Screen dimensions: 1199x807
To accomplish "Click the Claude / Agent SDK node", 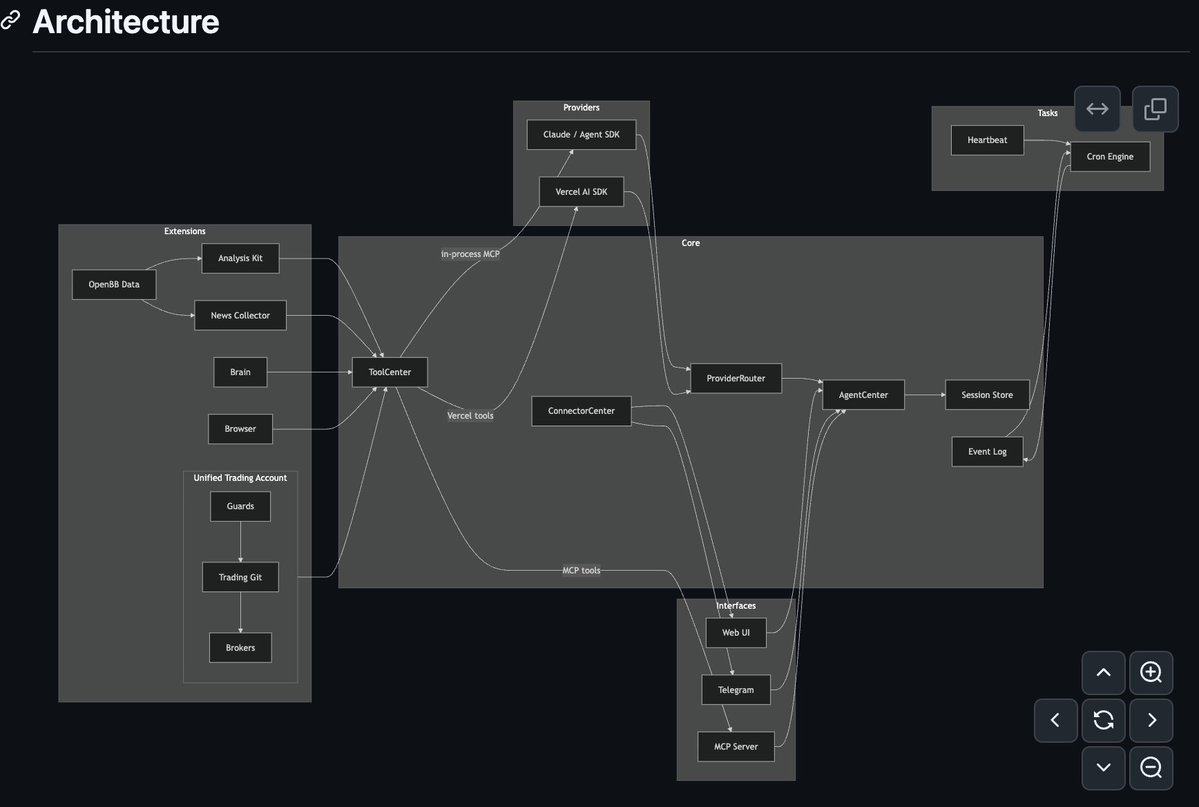I will click(581, 135).
